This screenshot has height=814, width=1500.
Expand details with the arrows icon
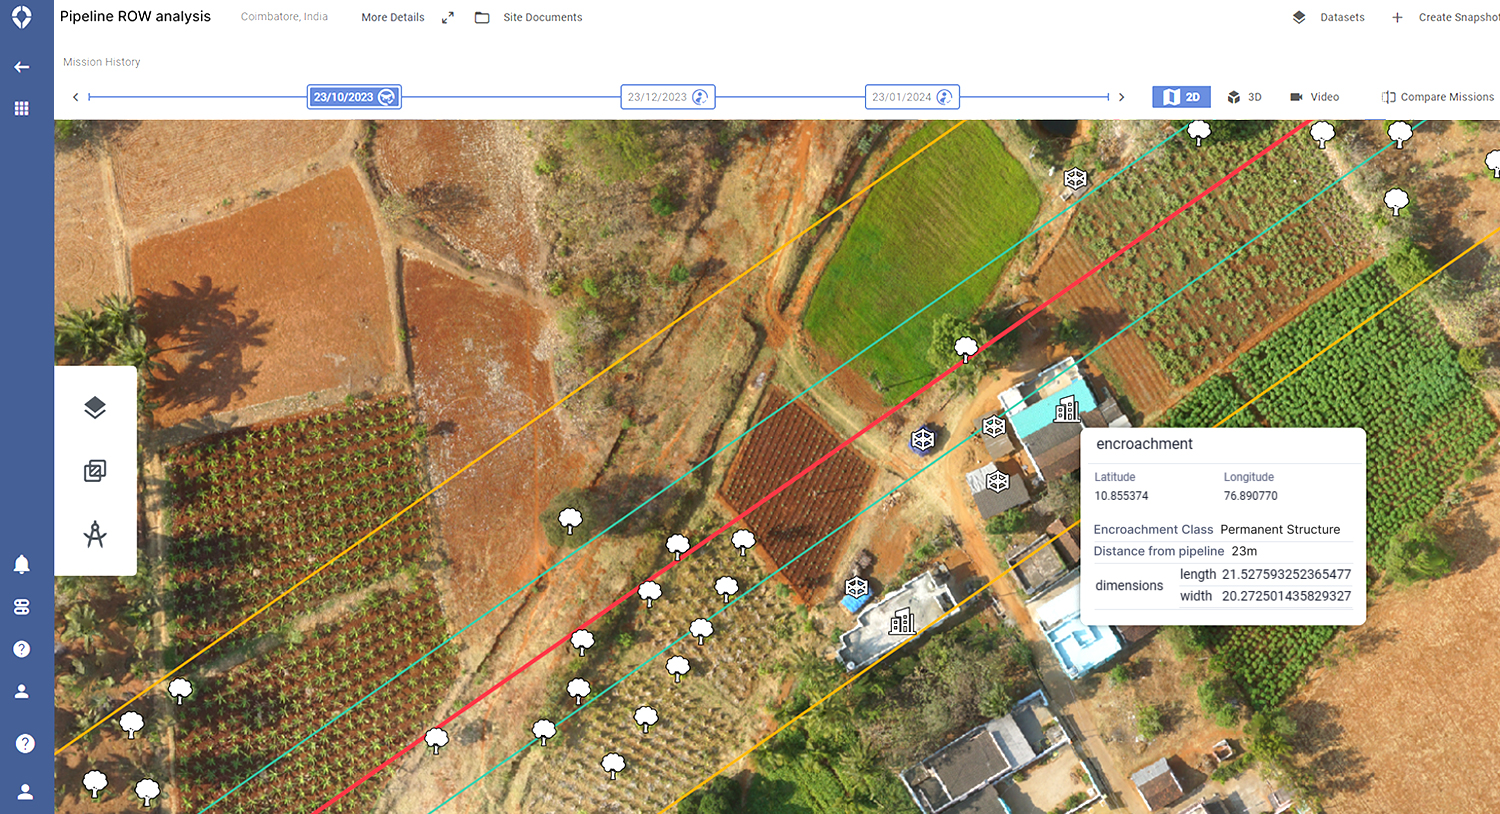448,17
